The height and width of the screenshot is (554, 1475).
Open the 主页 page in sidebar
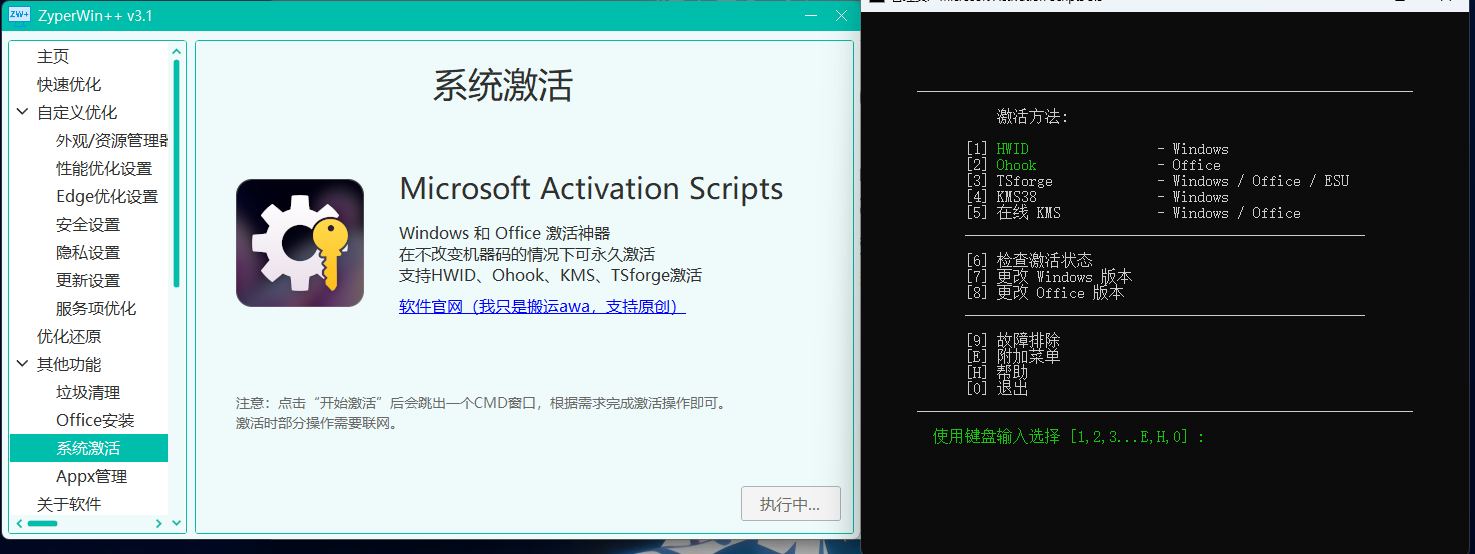[x=53, y=57]
